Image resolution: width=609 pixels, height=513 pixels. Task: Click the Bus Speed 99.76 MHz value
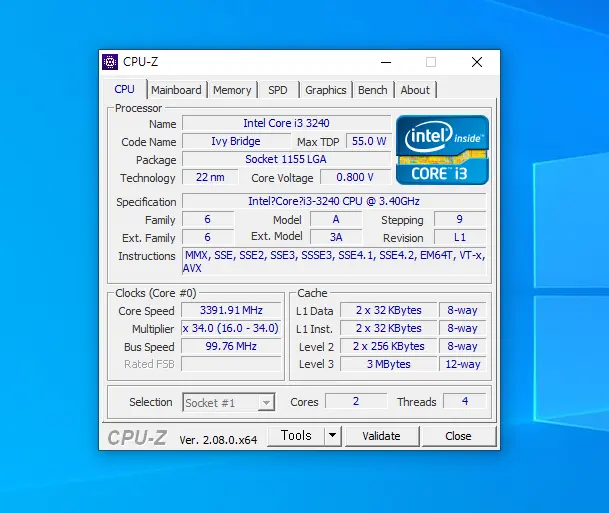[231, 346]
